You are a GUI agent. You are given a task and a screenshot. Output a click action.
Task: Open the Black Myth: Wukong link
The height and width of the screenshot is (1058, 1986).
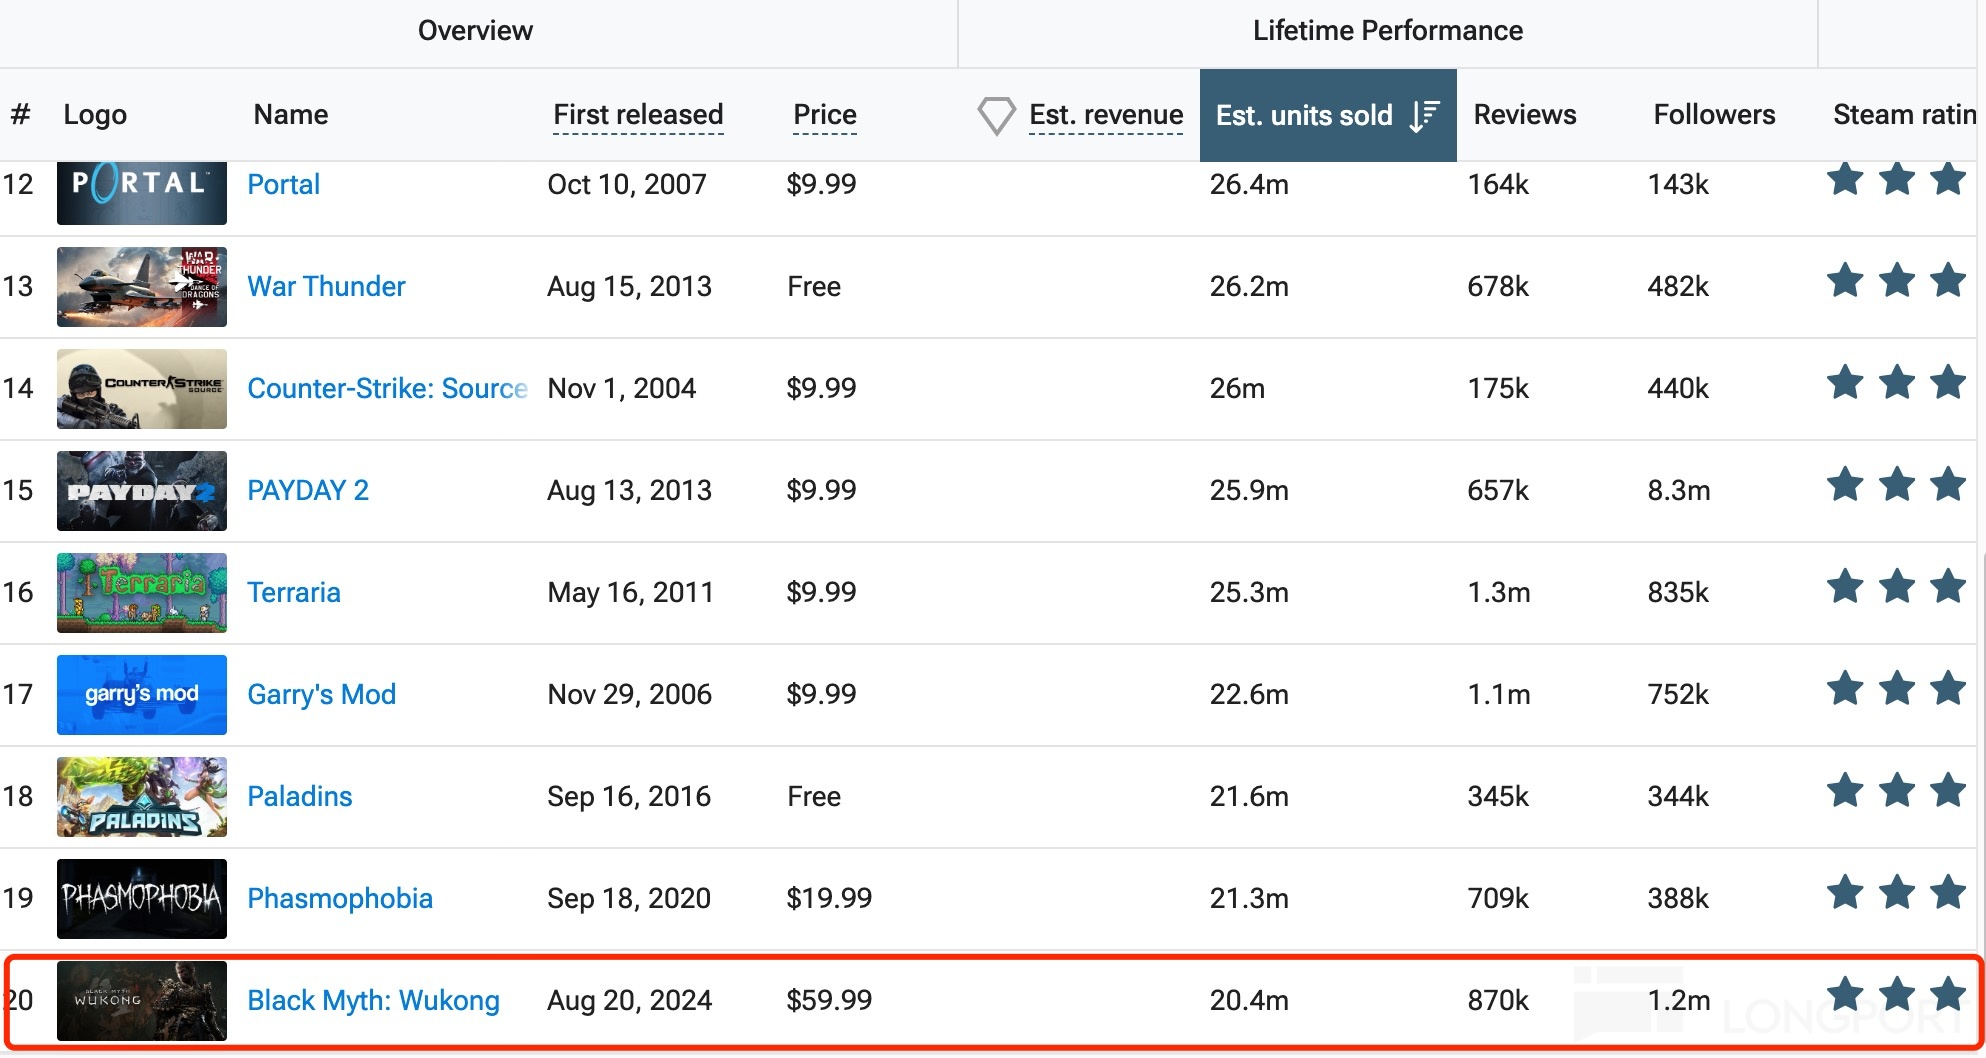tap(373, 1000)
